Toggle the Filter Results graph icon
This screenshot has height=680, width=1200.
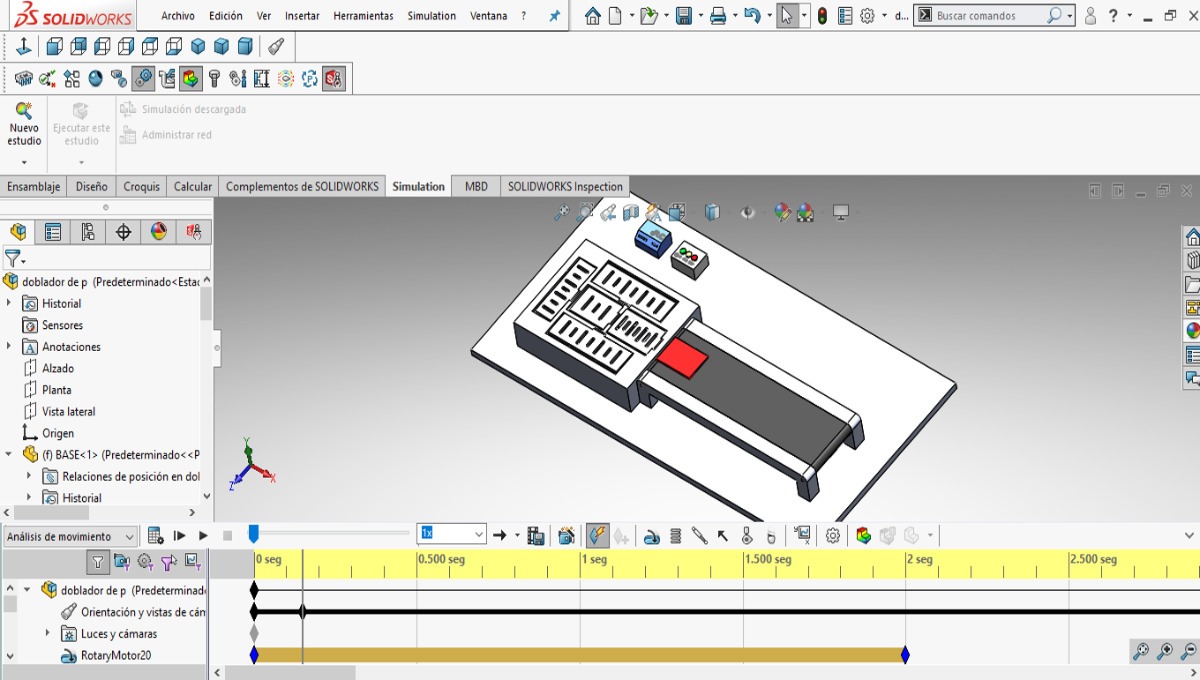[x=192, y=562]
